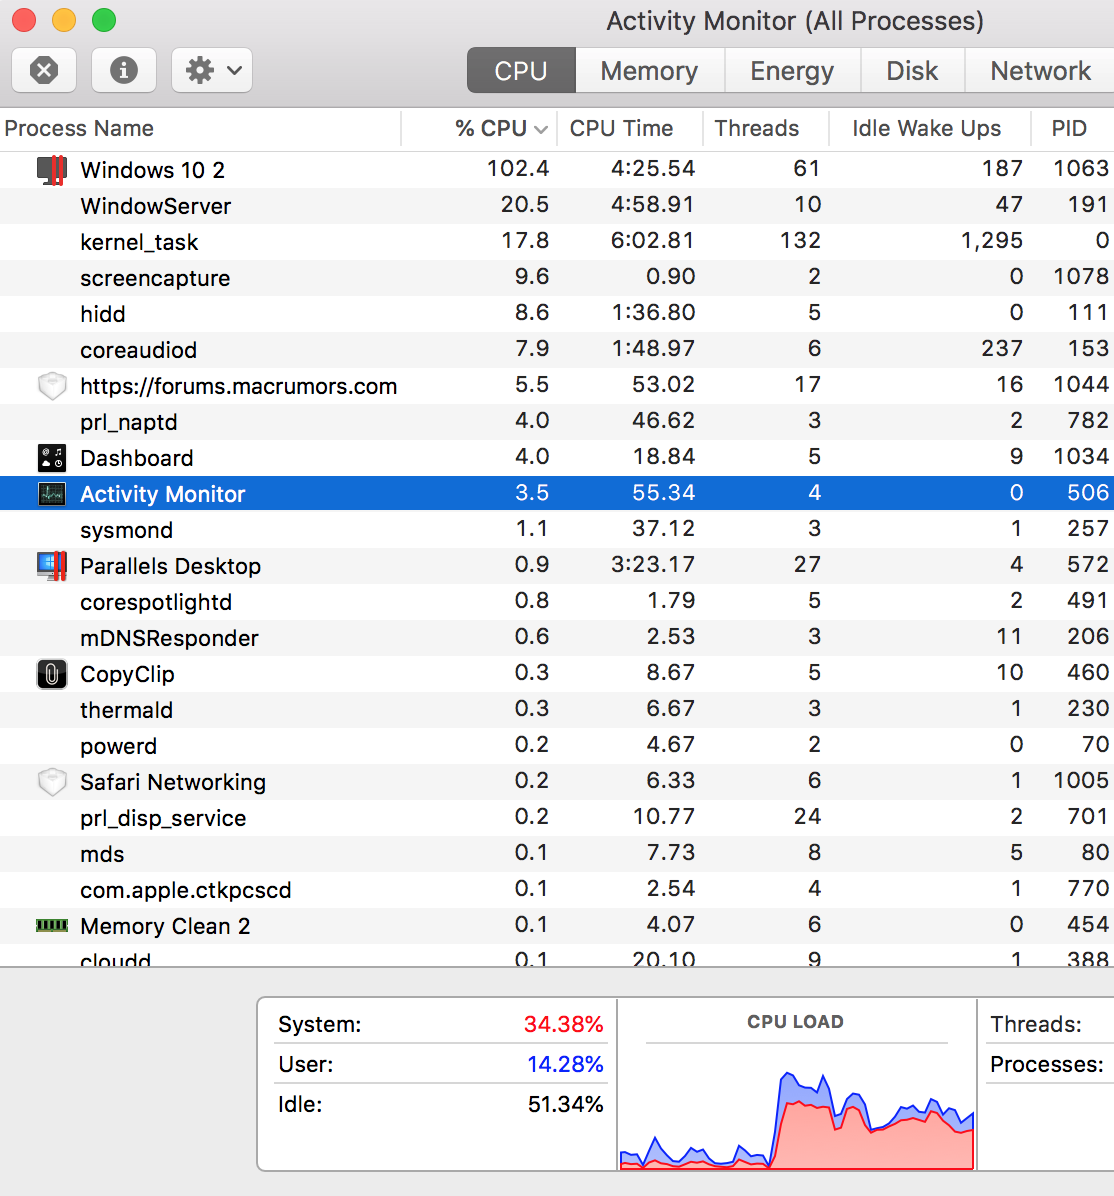The height and width of the screenshot is (1196, 1114).
Task: Click the Windows 10 2 process icon
Action: tap(52, 170)
